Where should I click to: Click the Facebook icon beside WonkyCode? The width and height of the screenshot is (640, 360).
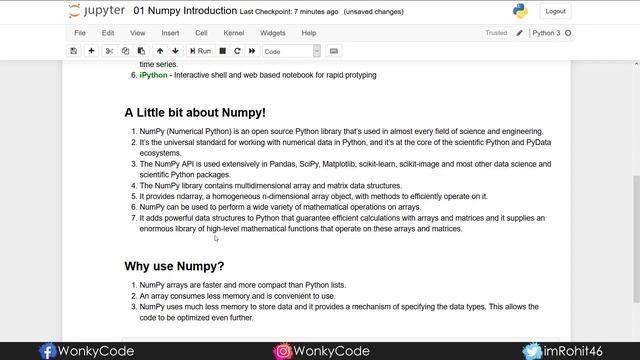(x=47, y=351)
